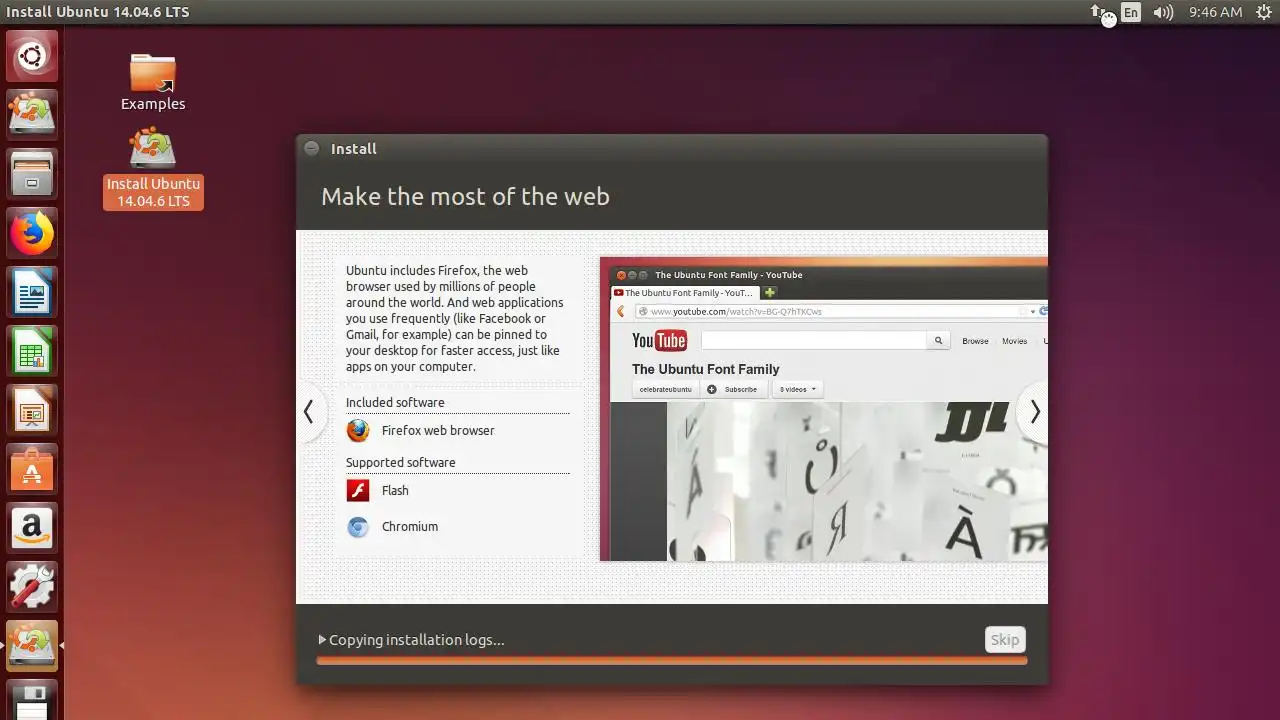The width and height of the screenshot is (1280, 720).
Task: Open the sound volume indicator
Action: (1163, 12)
